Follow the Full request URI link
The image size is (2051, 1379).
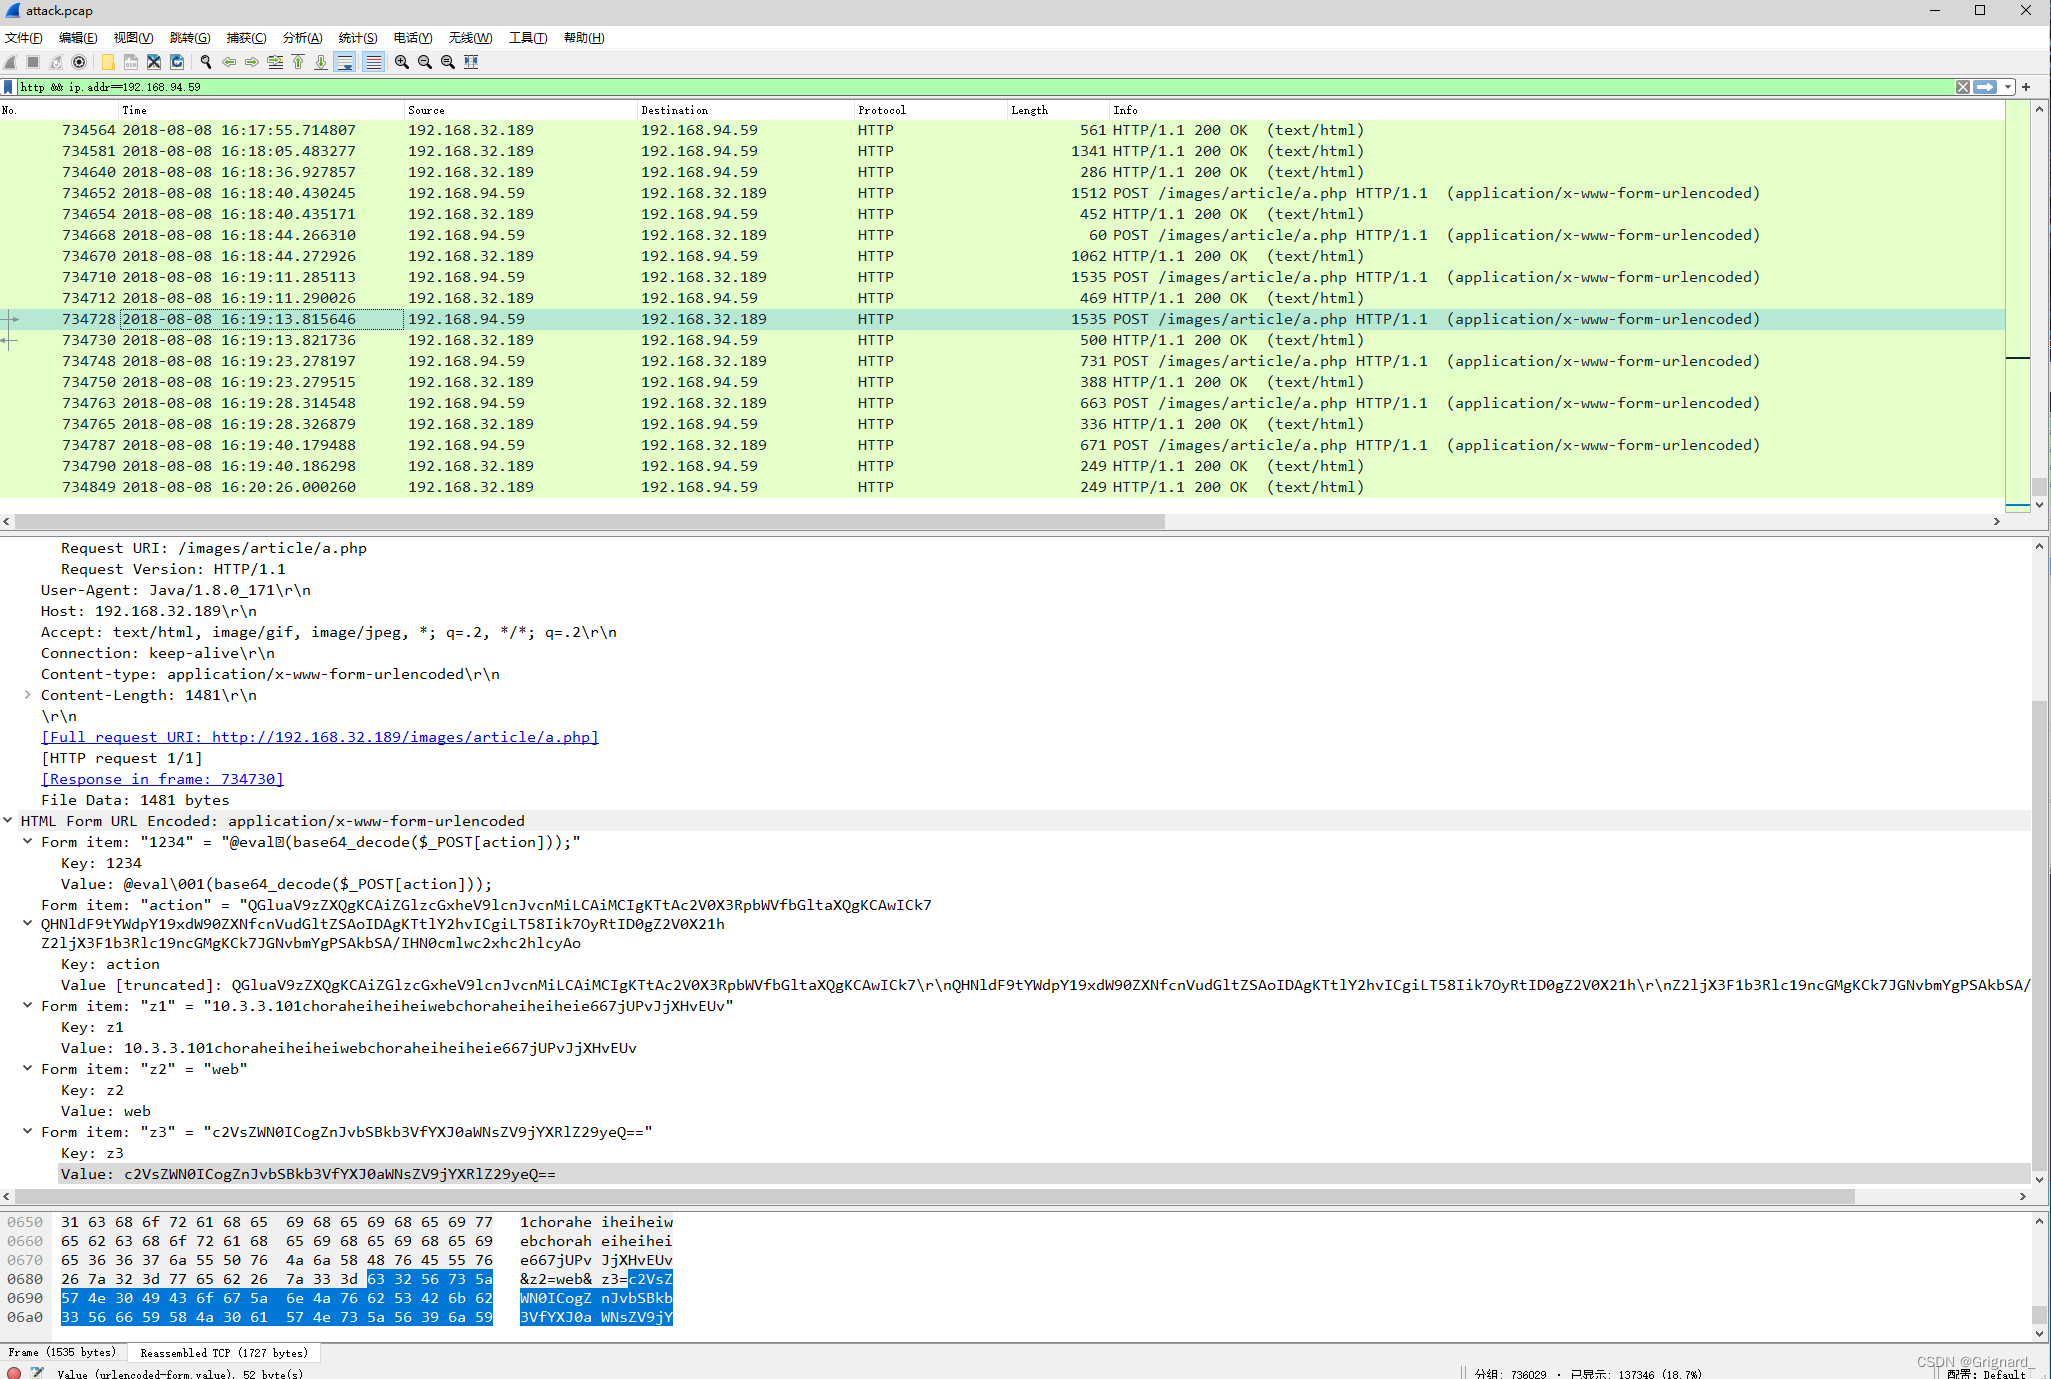[320, 737]
